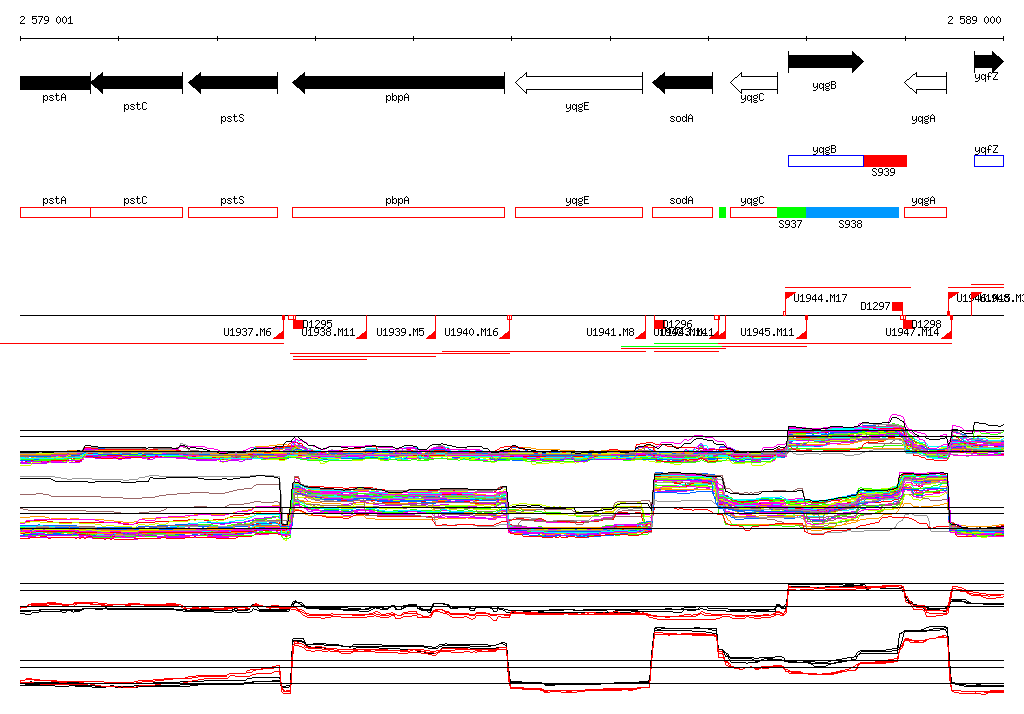Viewport: 1024px width, 714px height.
Task: Click the red-outlined pstA box
Action: coord(56,212)
